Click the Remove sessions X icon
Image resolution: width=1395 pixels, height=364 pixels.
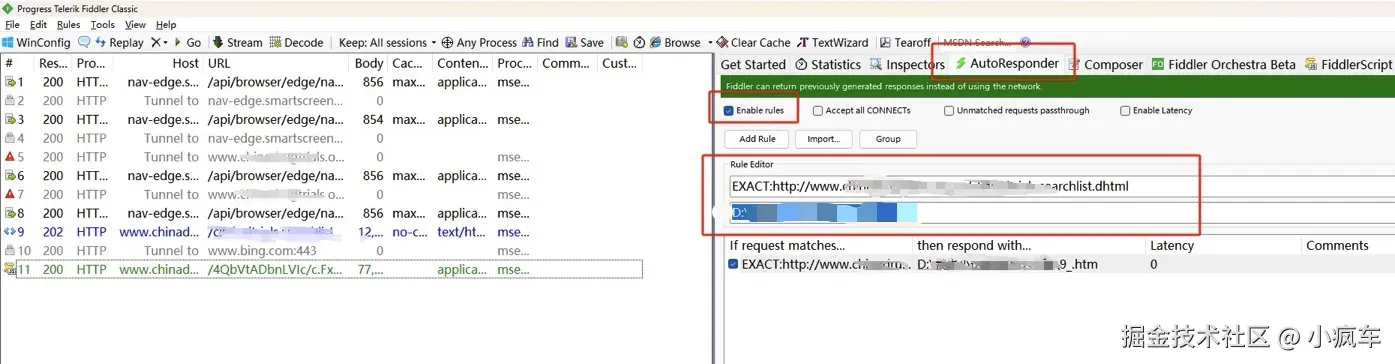159,43
